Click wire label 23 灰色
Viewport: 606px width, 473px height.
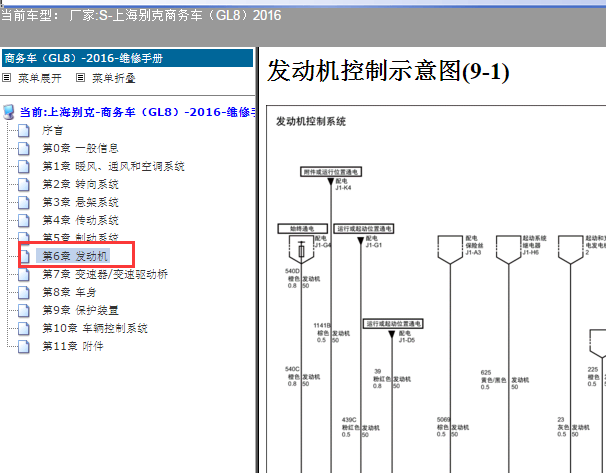click(x=563, y=424)
